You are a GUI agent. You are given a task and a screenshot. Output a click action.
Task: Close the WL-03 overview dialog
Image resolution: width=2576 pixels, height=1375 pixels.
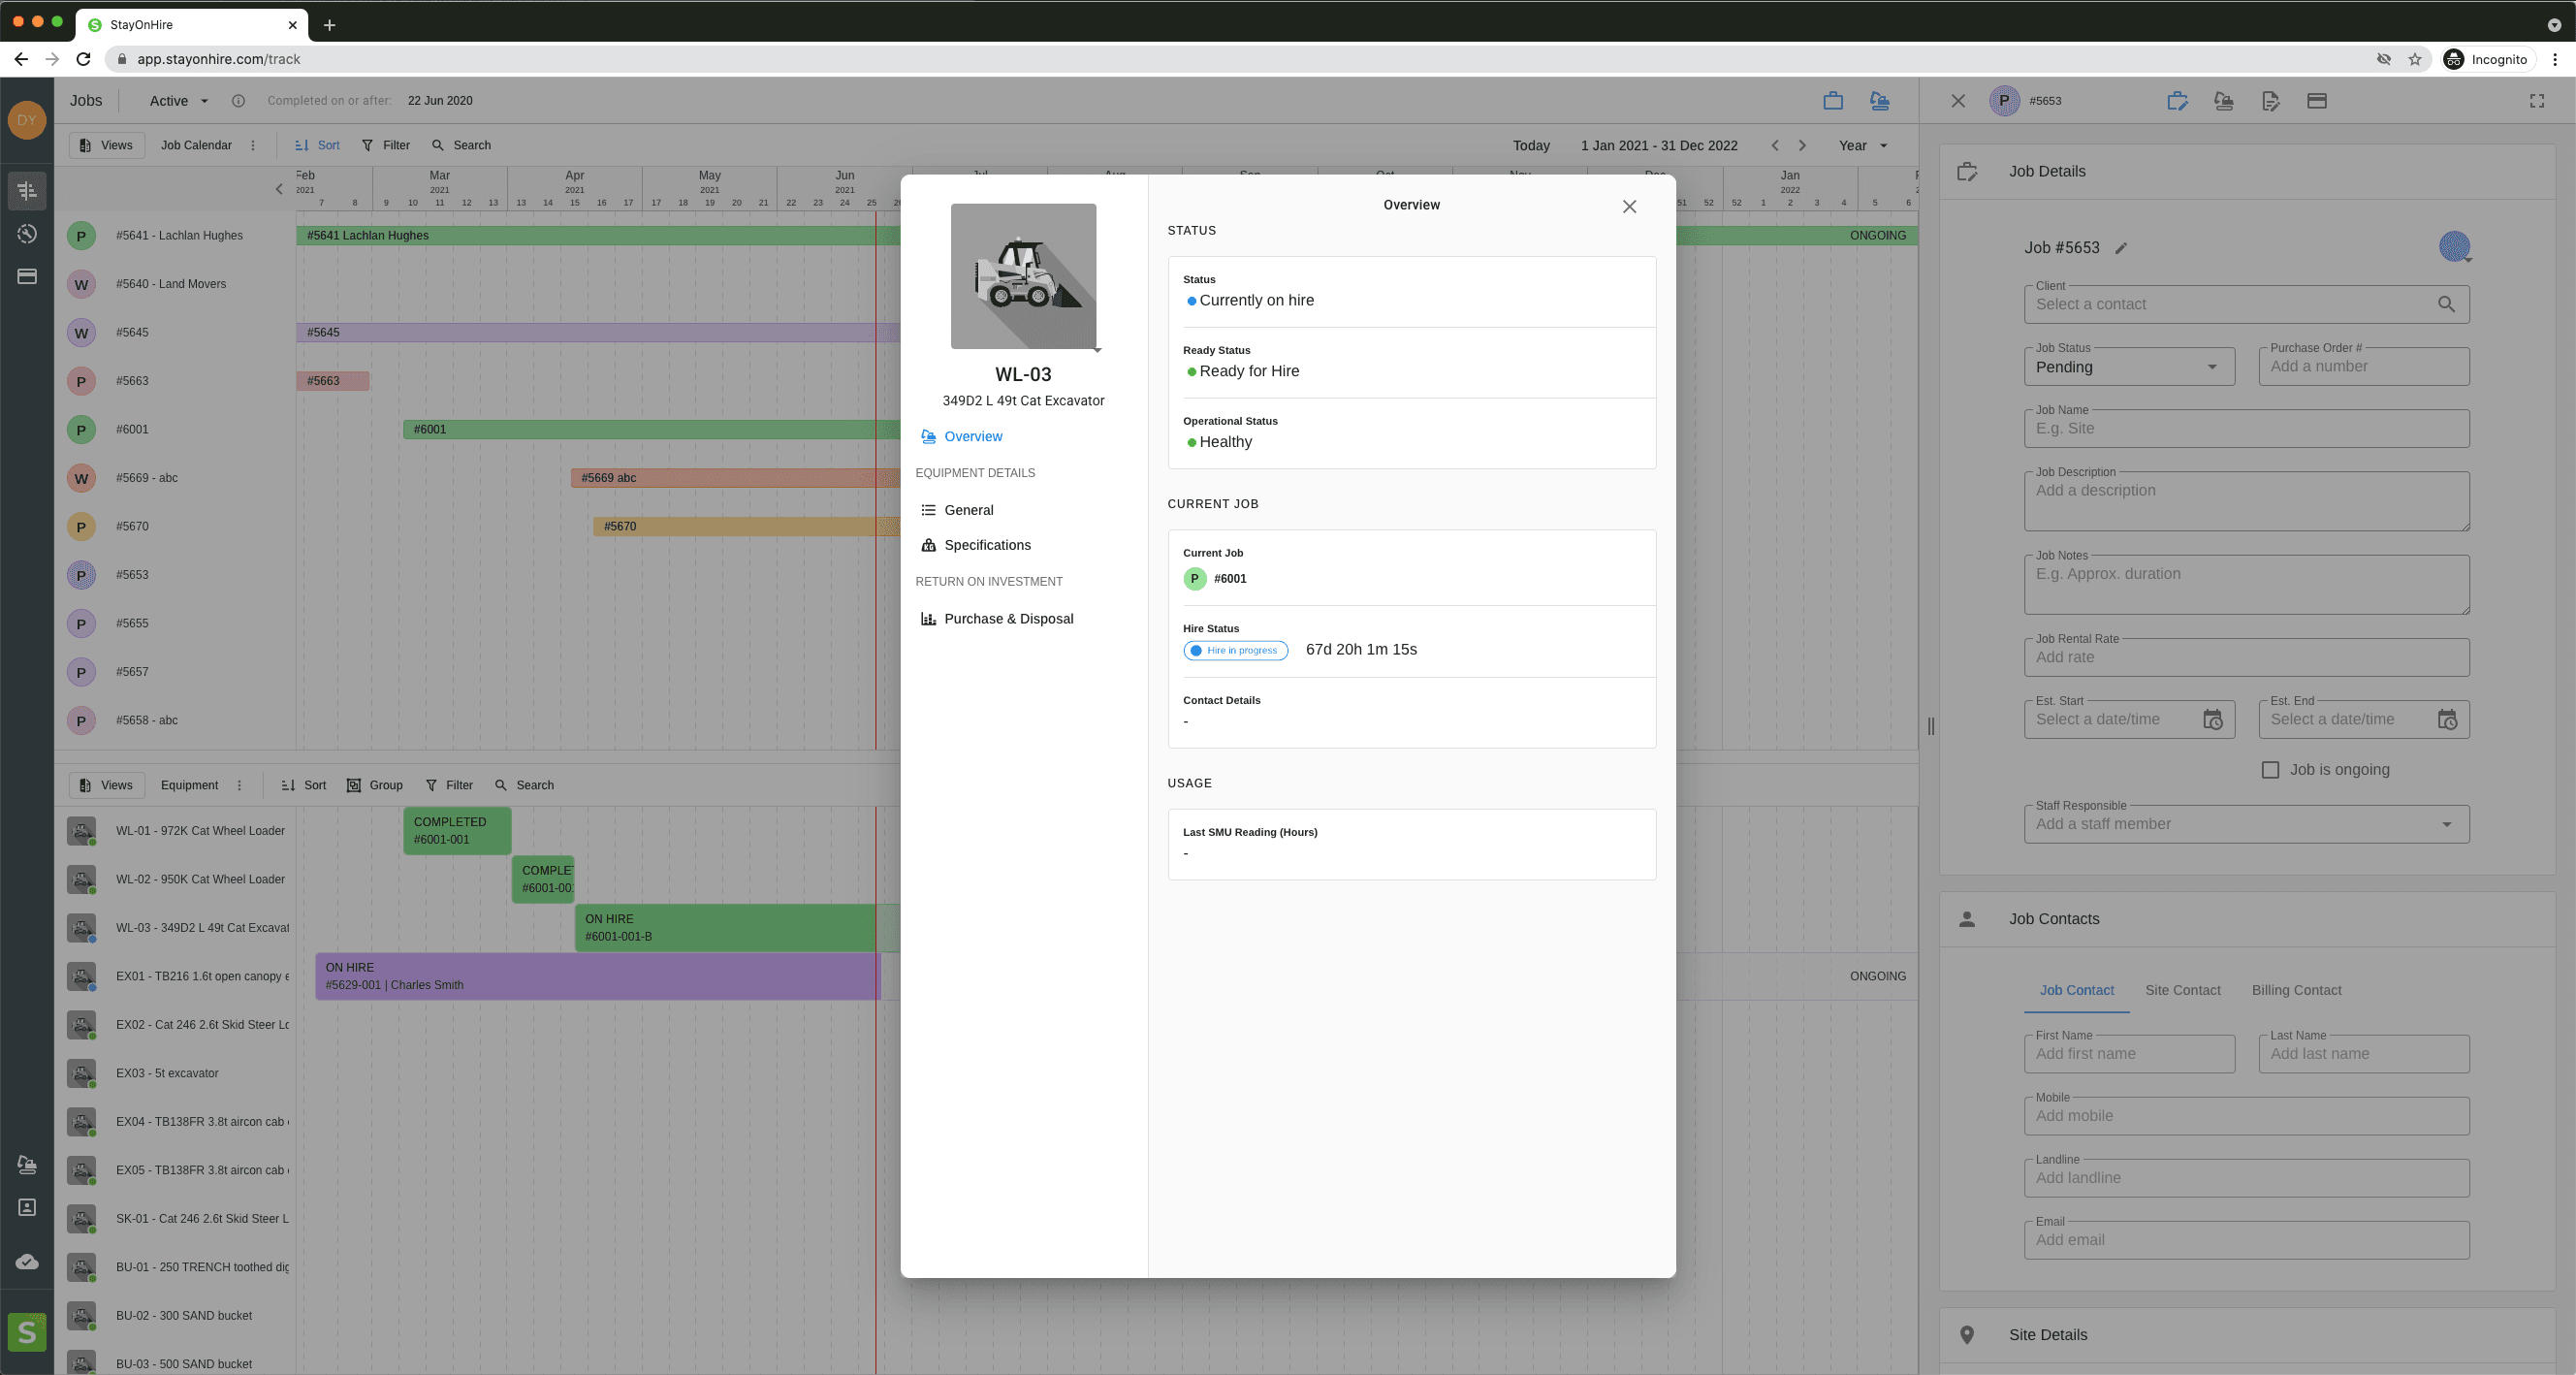[1629, 207]
